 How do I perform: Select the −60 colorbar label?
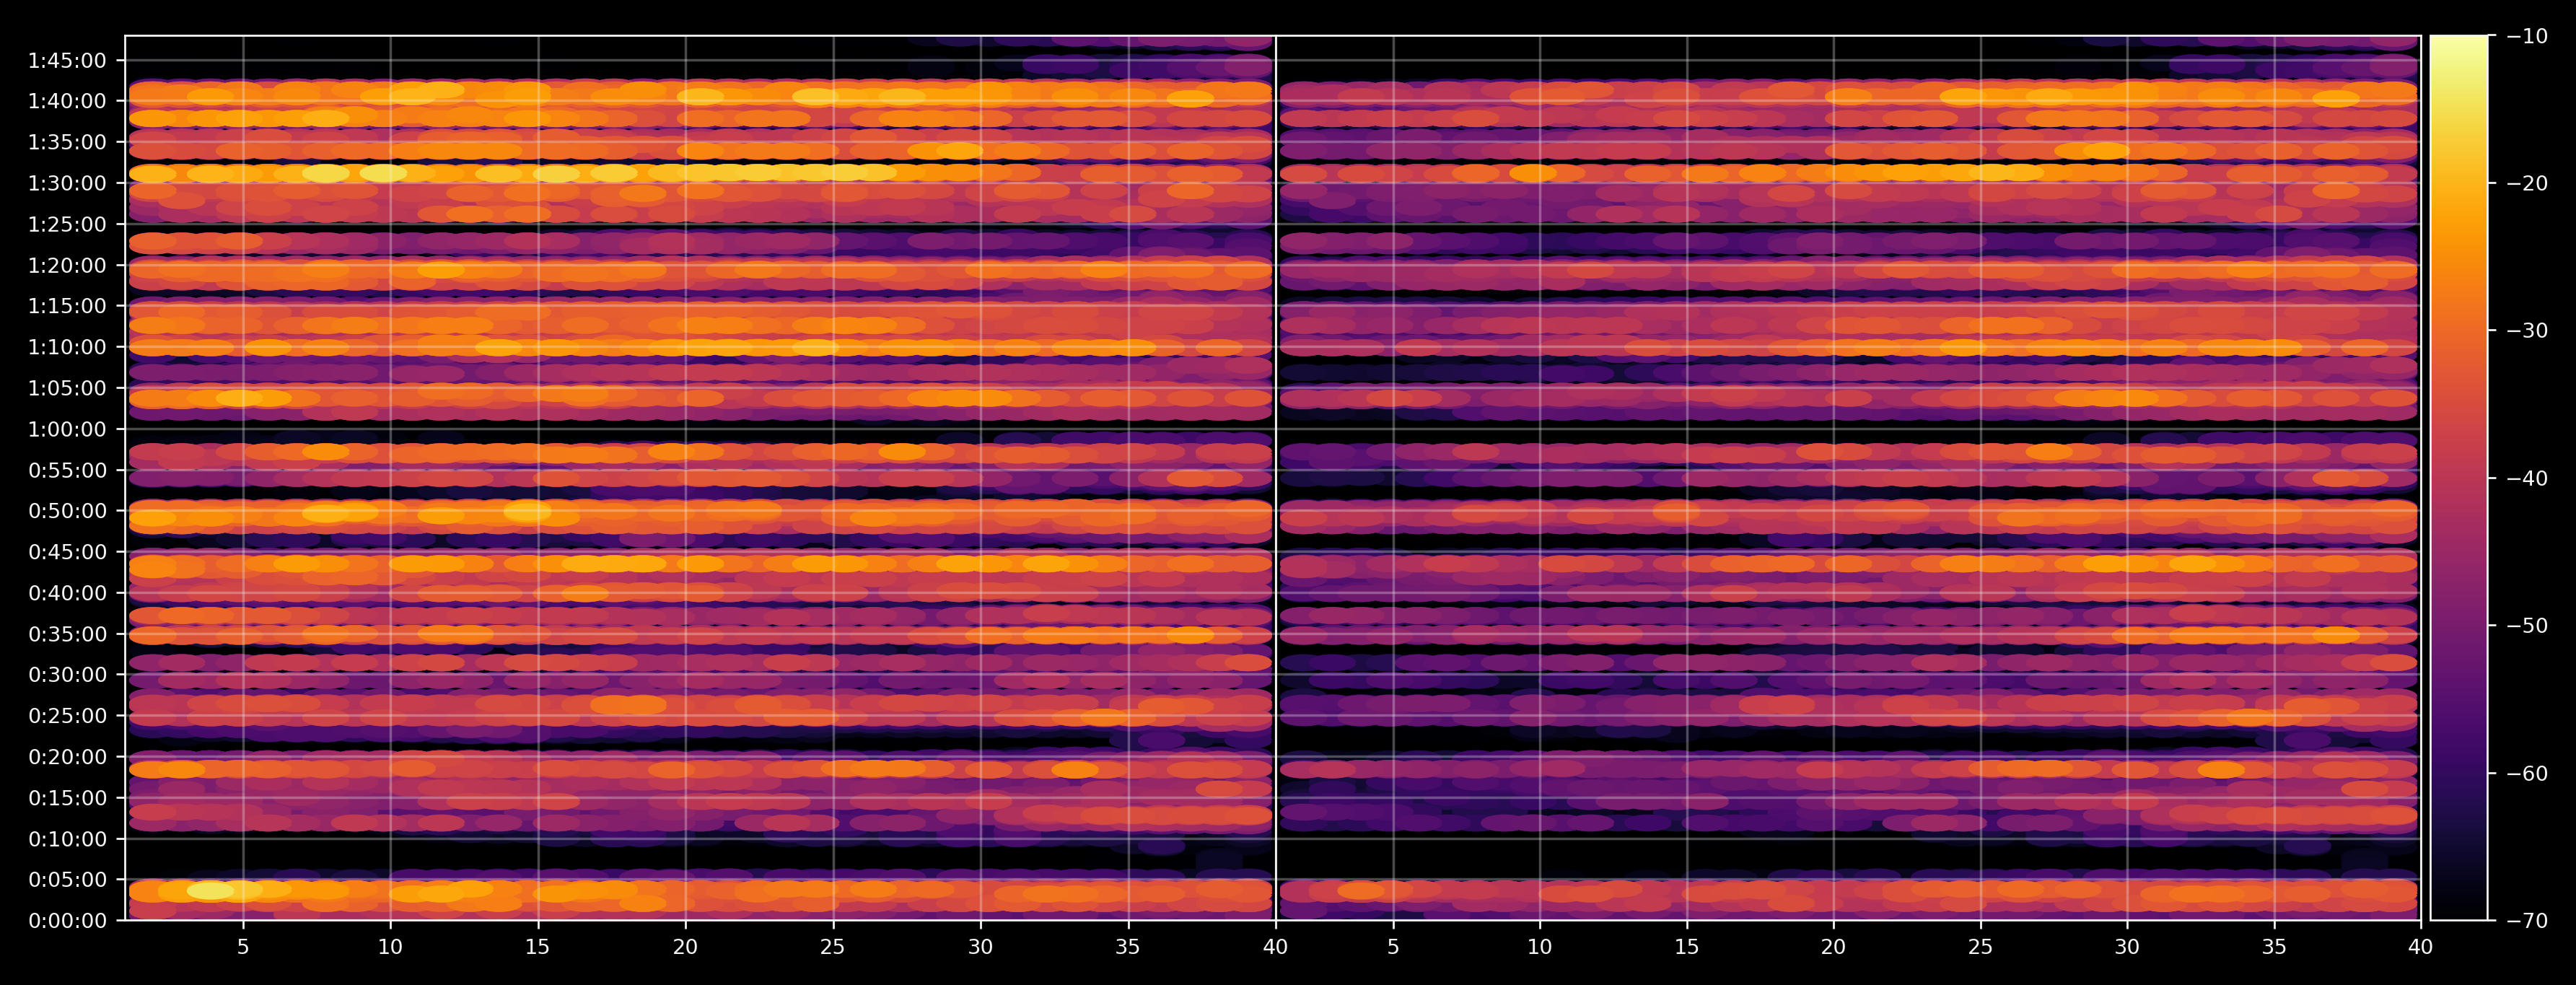tap(2527, 773)
